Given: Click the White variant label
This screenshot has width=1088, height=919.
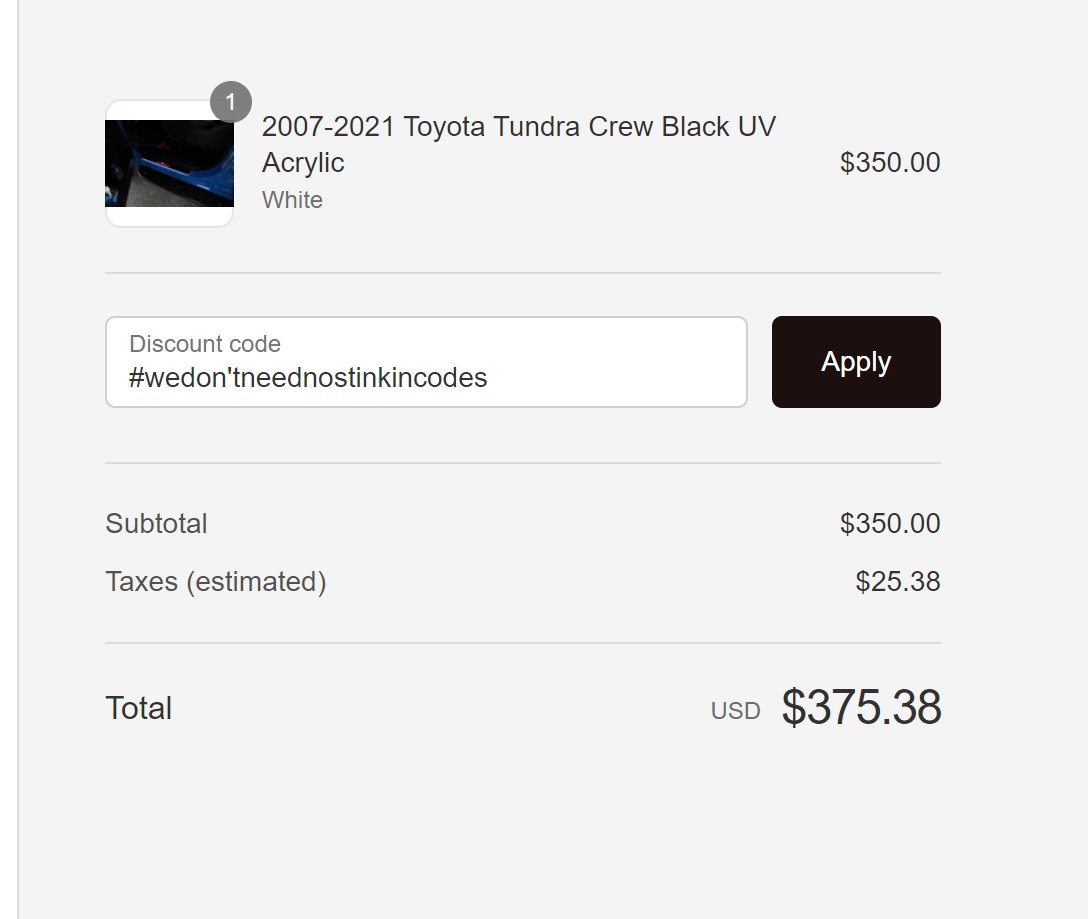Looking at the screenshot, I should [x=292, y=200].
